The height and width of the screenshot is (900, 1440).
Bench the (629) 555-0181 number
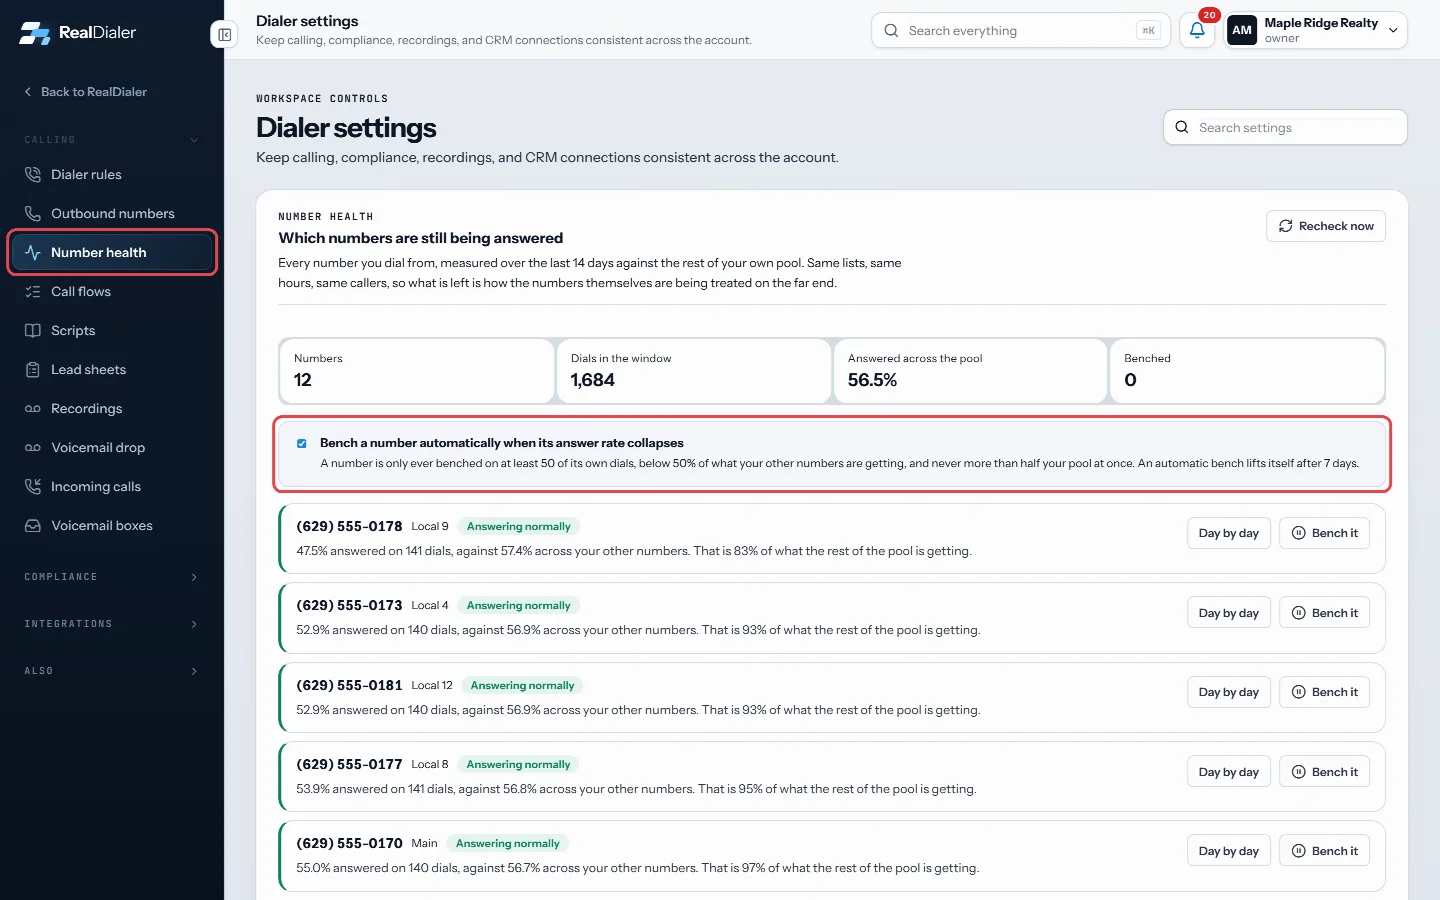coord(1325,692)
